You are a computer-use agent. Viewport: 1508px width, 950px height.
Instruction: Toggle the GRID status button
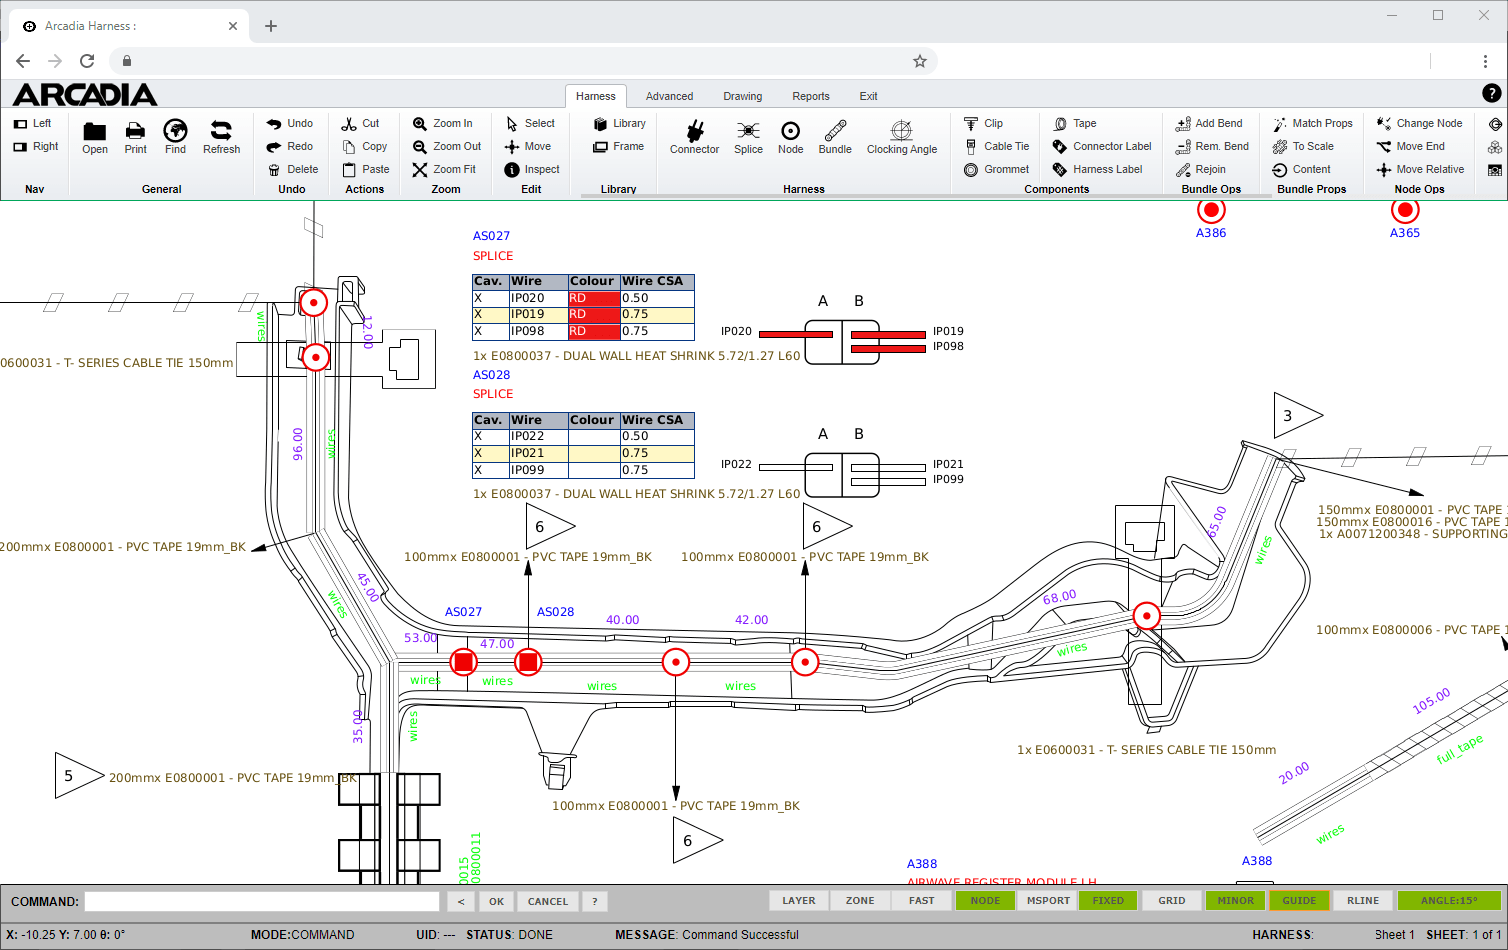1171,901
